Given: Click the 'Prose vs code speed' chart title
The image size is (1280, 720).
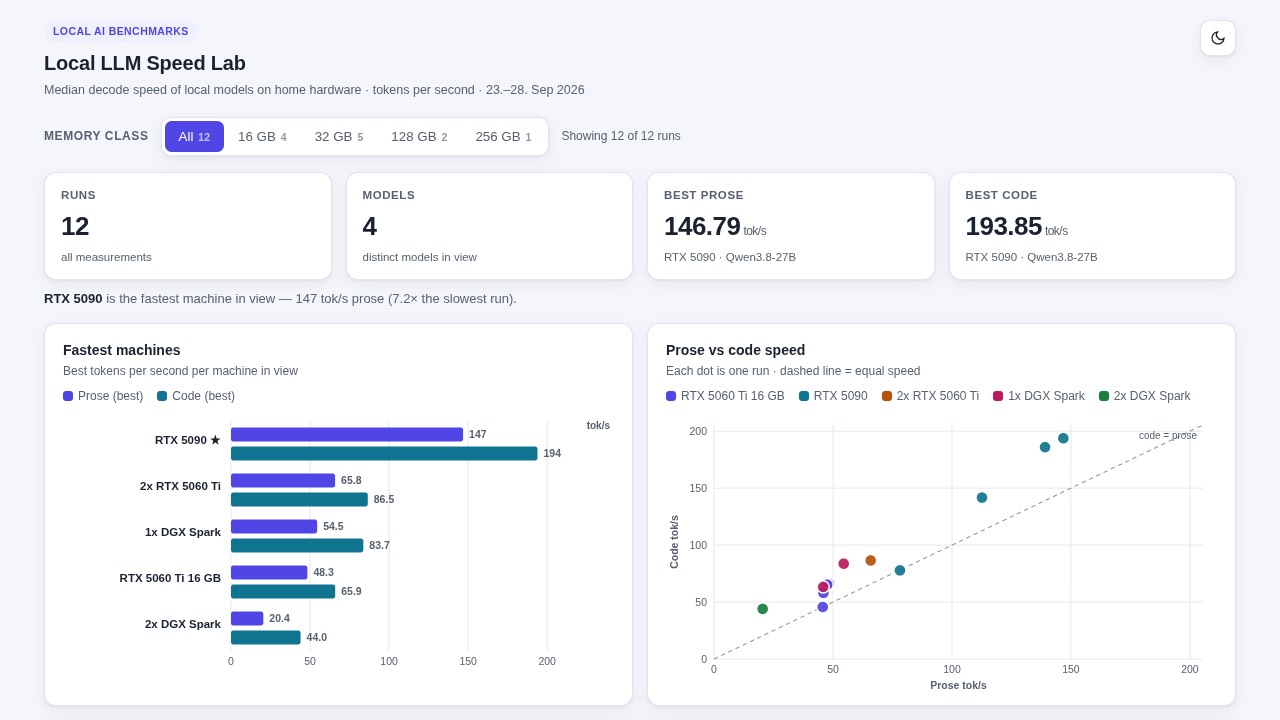Looking at the screenshot, I should point(735,350).
